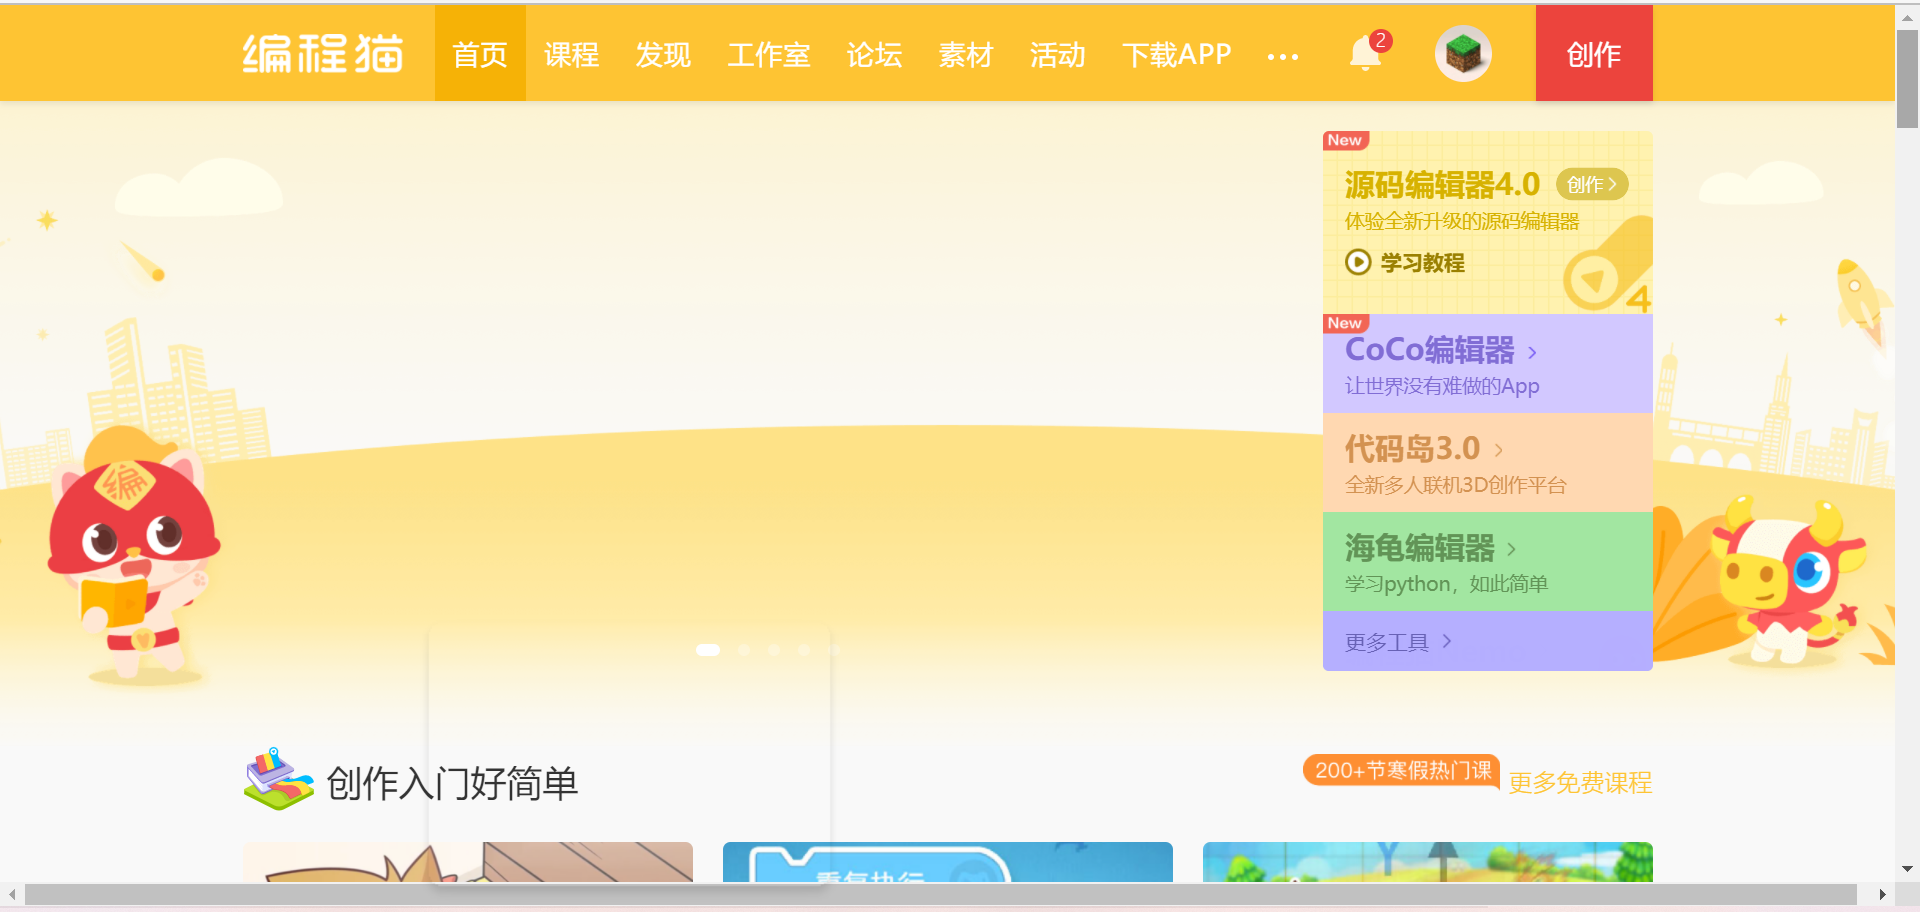Open the 发现 menu
Viewport: 1920px width, 912px height.
click(x=663, y=54)
